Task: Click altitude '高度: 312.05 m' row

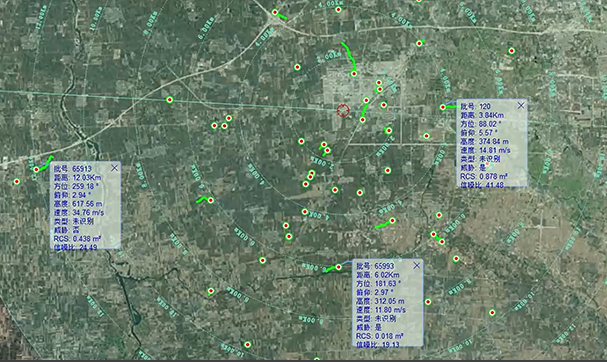Action: 381,301
